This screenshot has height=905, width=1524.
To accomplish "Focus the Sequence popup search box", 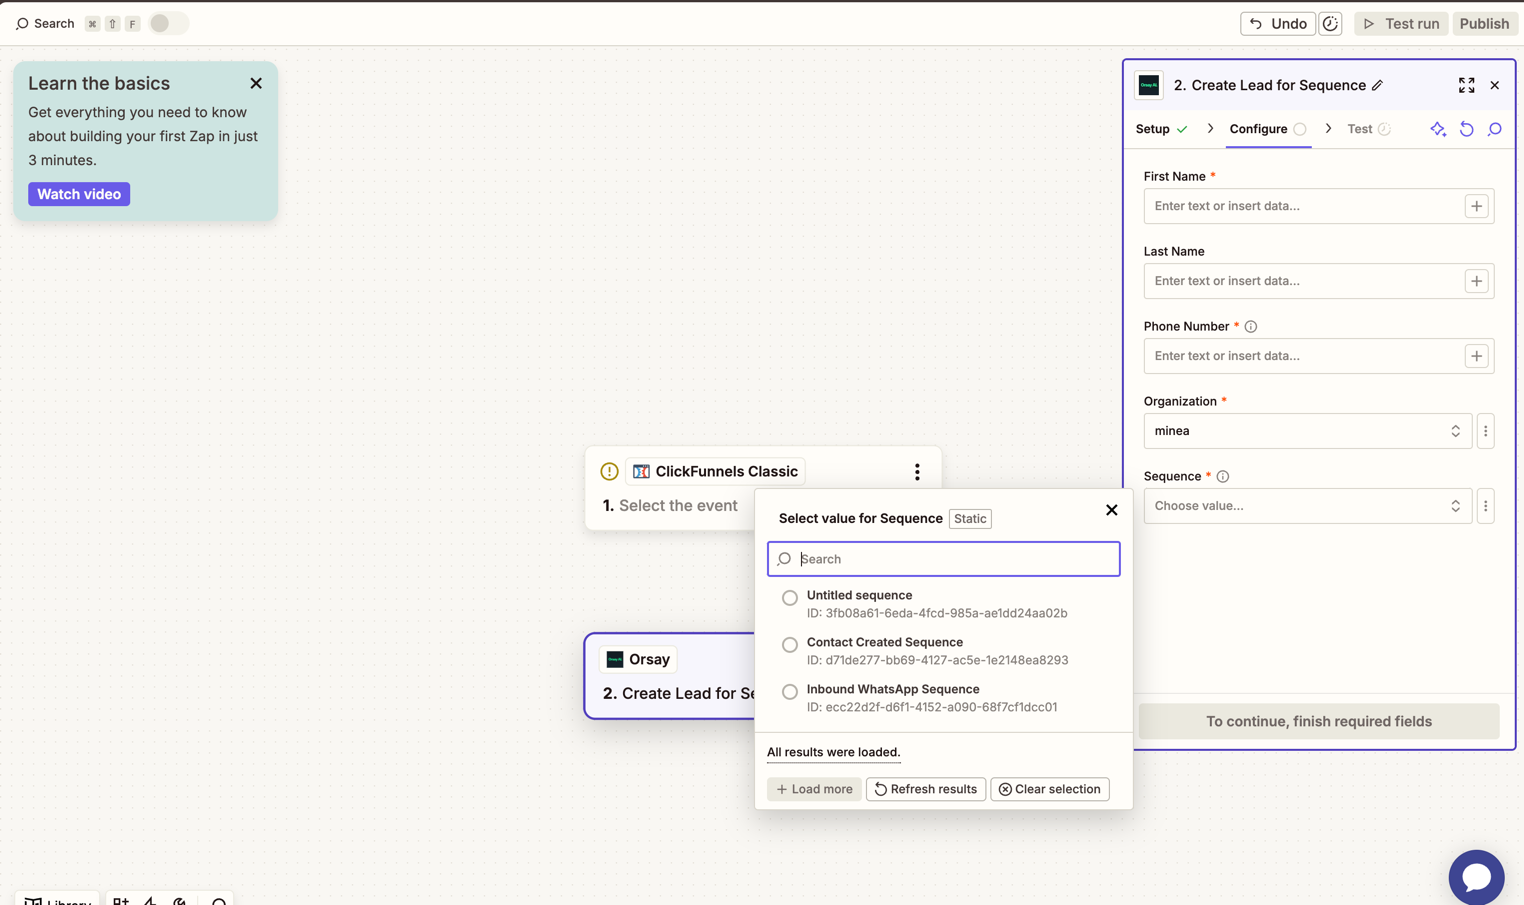I will coord(943,559).
